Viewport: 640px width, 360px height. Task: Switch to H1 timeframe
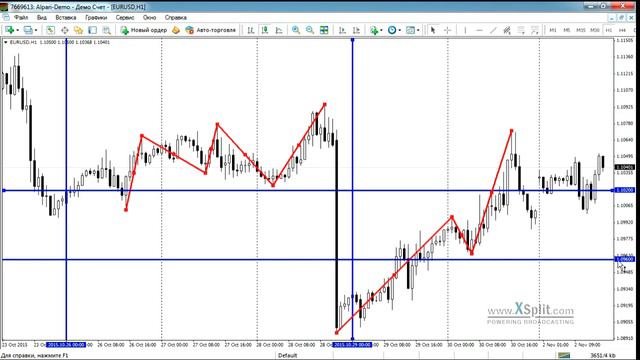tap(609, 30)
